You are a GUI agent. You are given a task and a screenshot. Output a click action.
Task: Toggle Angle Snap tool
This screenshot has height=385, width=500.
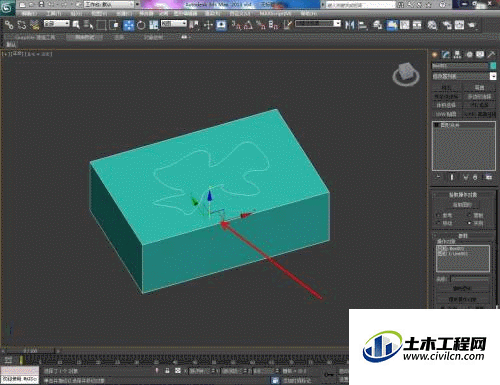click(248, 25)
